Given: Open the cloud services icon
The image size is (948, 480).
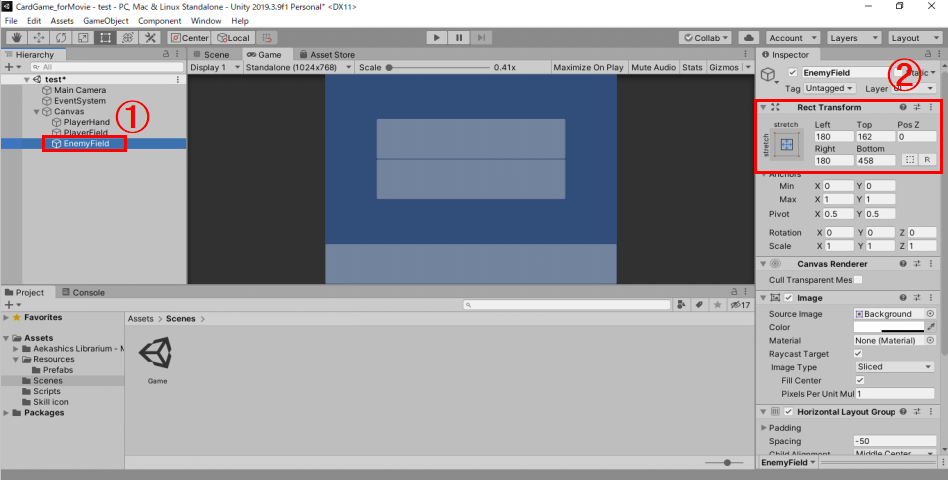Looking at the screenshot, I should pos(750,37).
